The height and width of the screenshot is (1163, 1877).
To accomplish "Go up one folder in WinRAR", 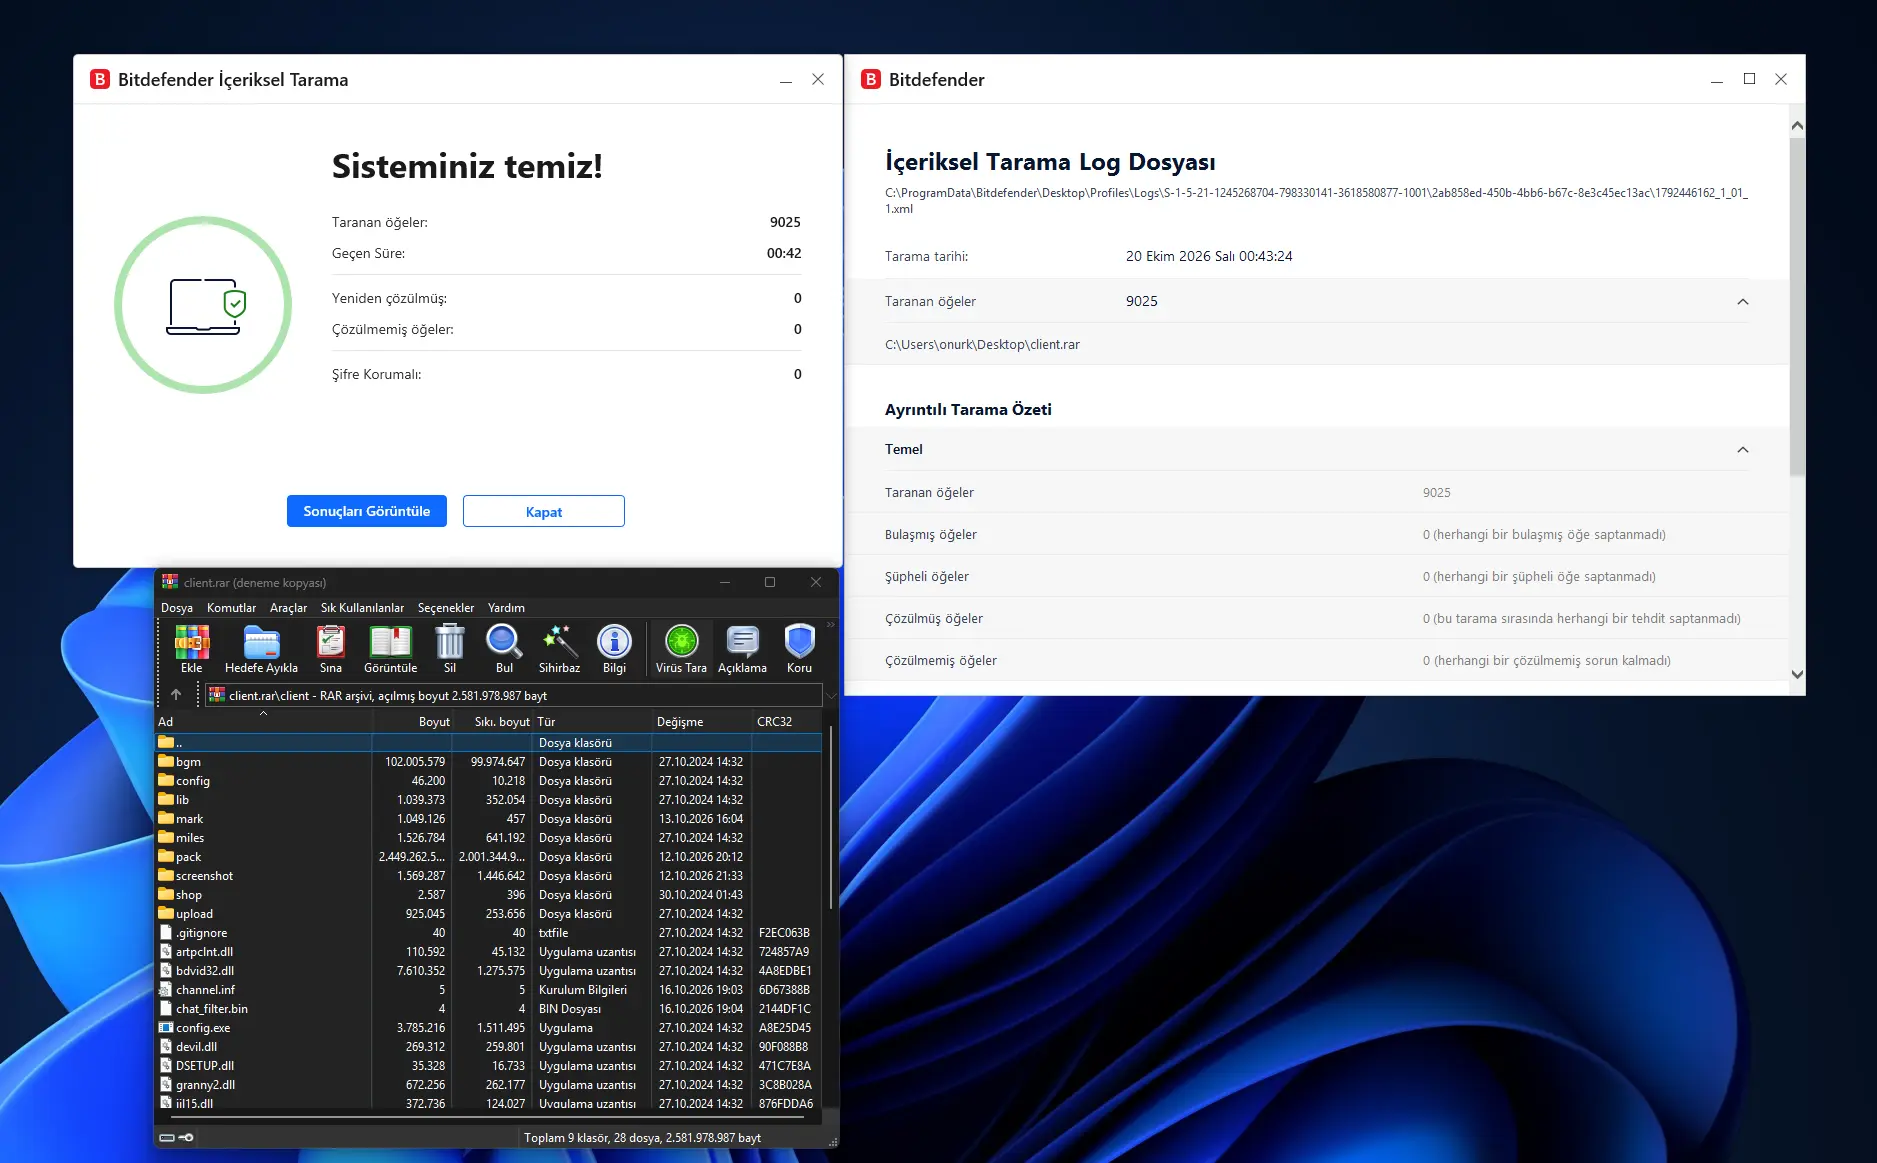I will (x=176, y=695).
